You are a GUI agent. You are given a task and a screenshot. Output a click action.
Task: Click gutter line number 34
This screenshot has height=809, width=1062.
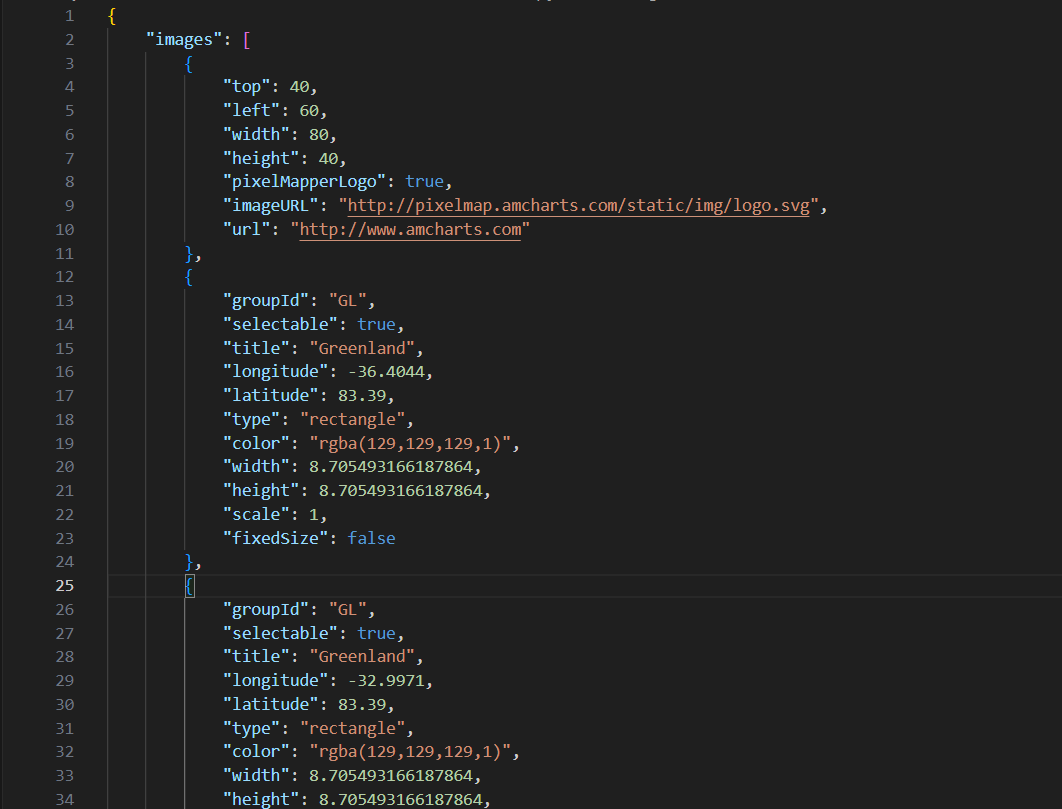coord(65,798)
